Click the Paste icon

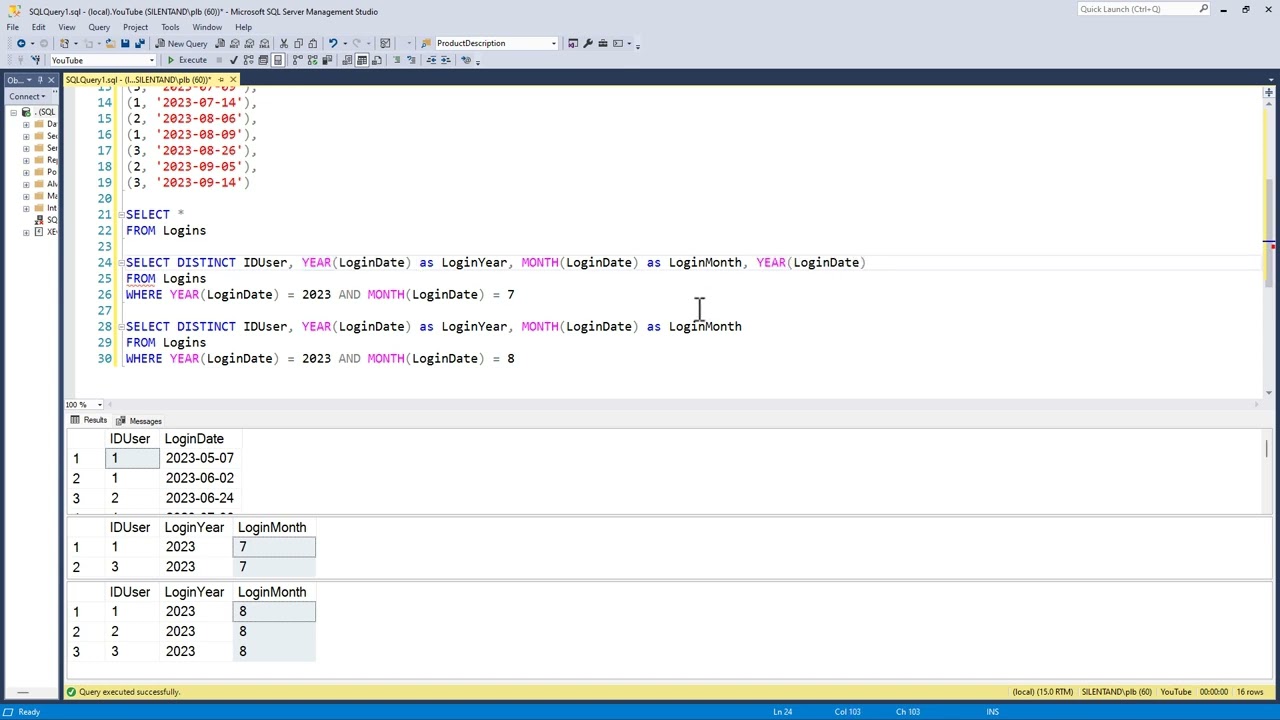[313, 43]
